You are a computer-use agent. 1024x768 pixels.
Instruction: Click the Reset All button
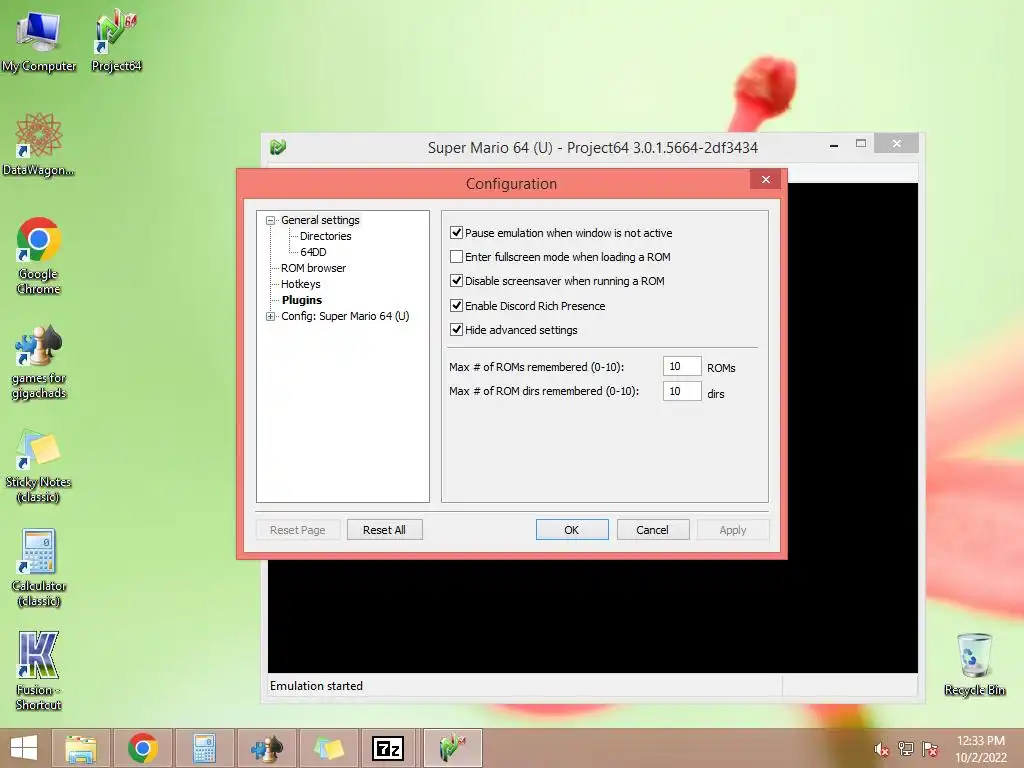385,530
